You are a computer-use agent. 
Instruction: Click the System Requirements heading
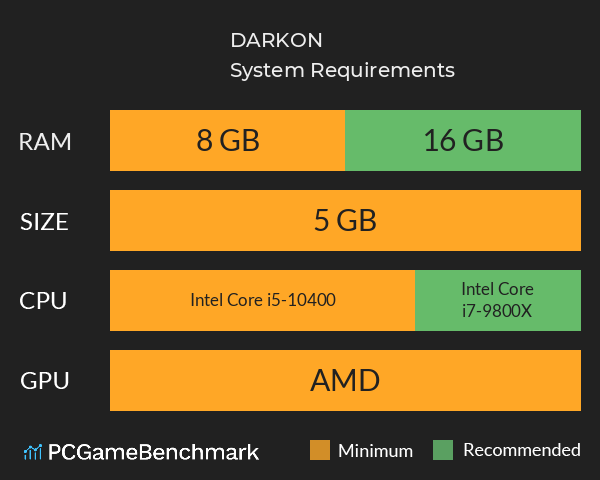[342, 71]
